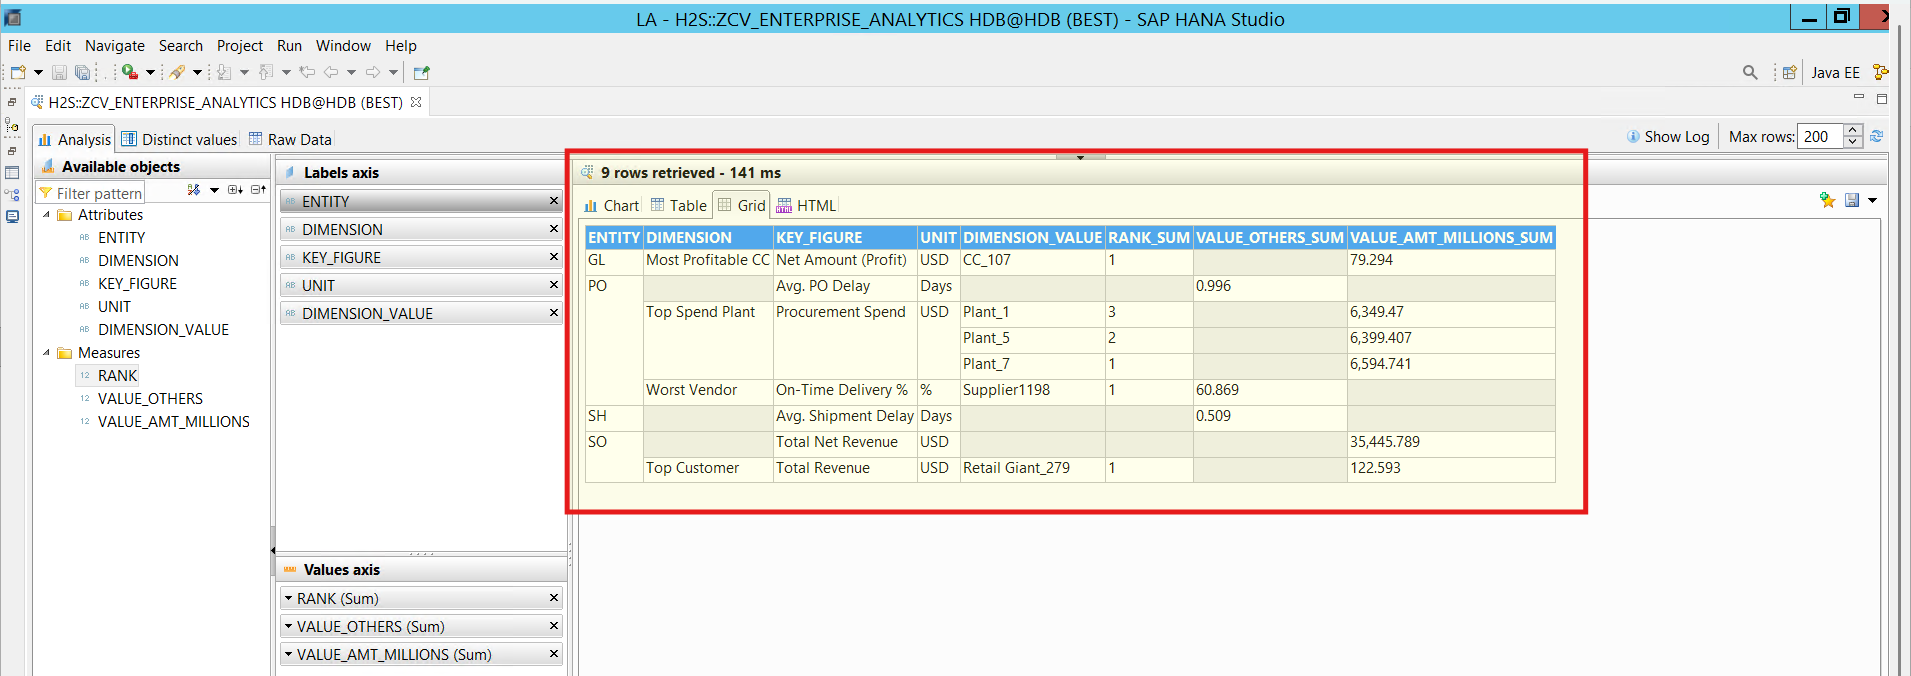Remove VALUE_OTHERS (Sum) from Values axis
The height and width of the screenshot is (676, 1911).
[x=554, y=626]
